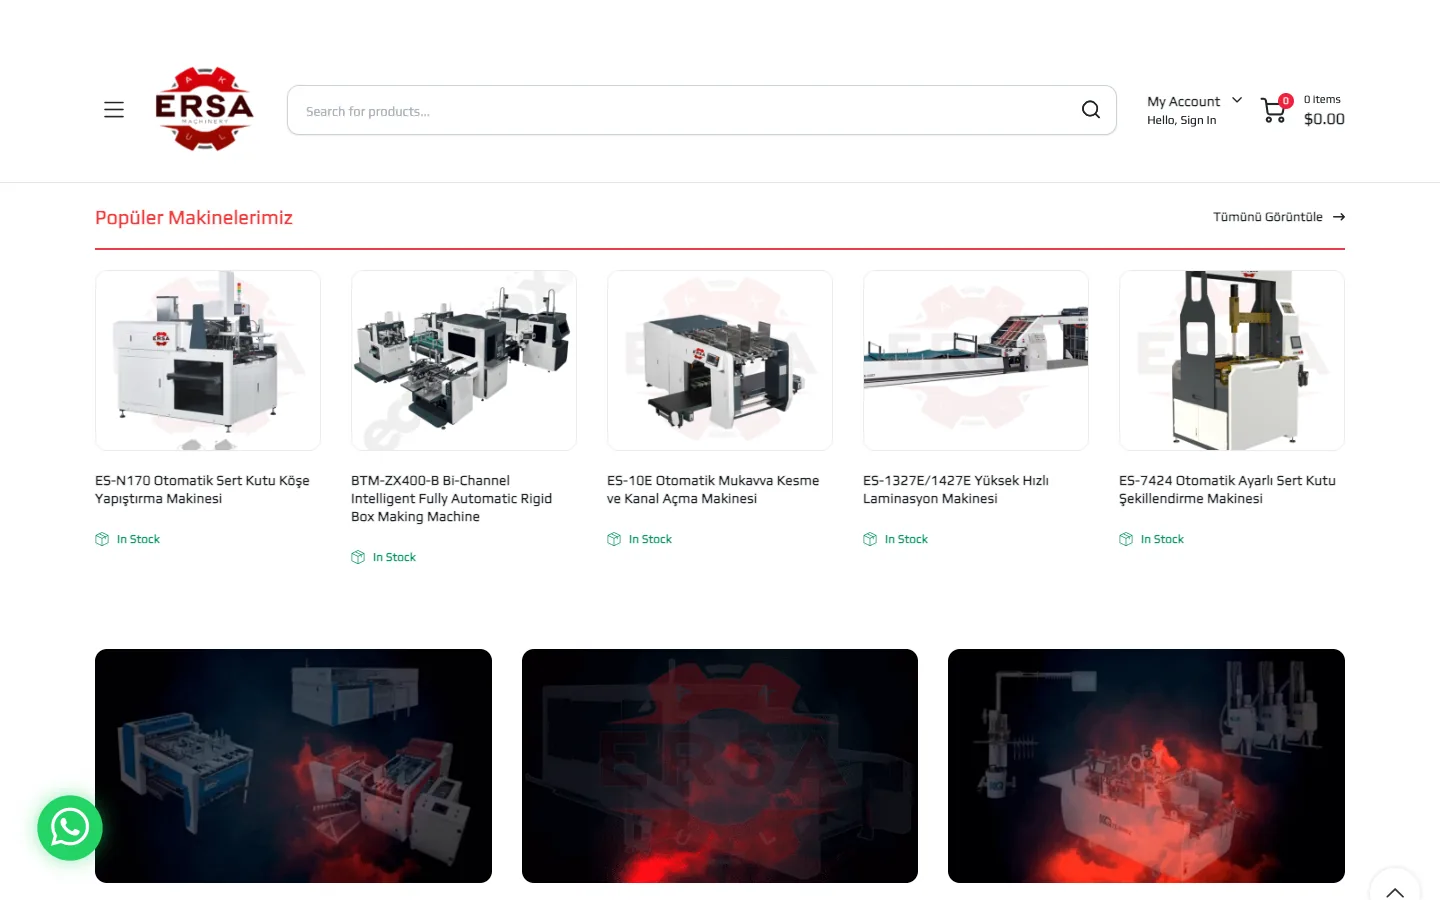The width and height of the screenshot is (1440, 900).
Task: Click In Stock text under BTM-ZX400-B
Action: coord(394,557)
